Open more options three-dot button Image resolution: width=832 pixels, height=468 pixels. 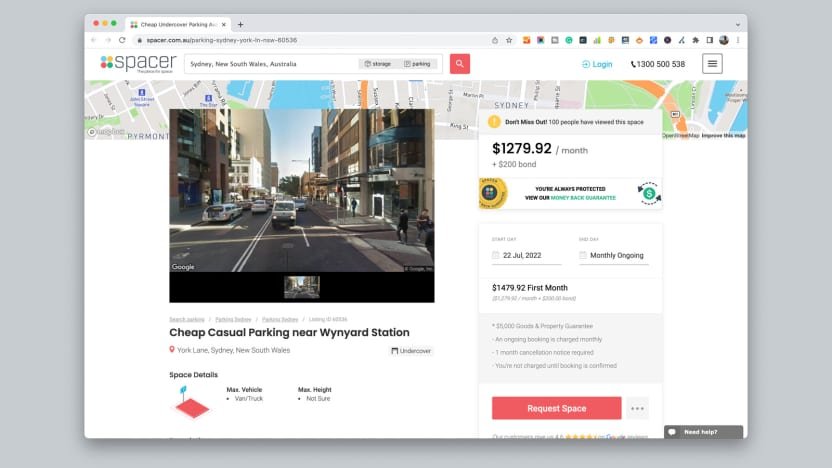(637, 409)
